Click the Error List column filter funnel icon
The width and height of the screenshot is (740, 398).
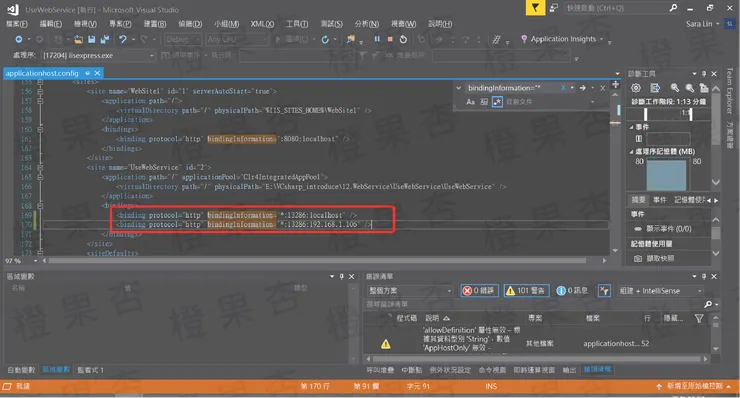pos(699,319)
